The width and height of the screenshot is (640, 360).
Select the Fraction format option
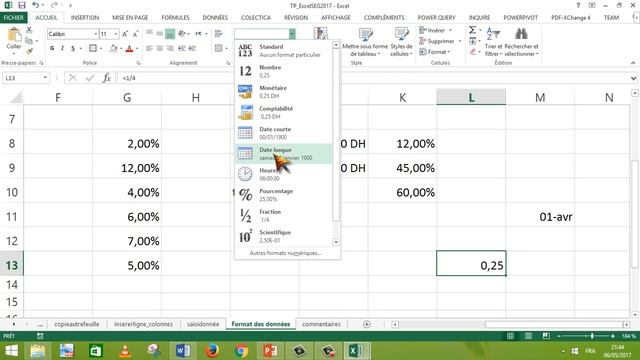point(284,216)
